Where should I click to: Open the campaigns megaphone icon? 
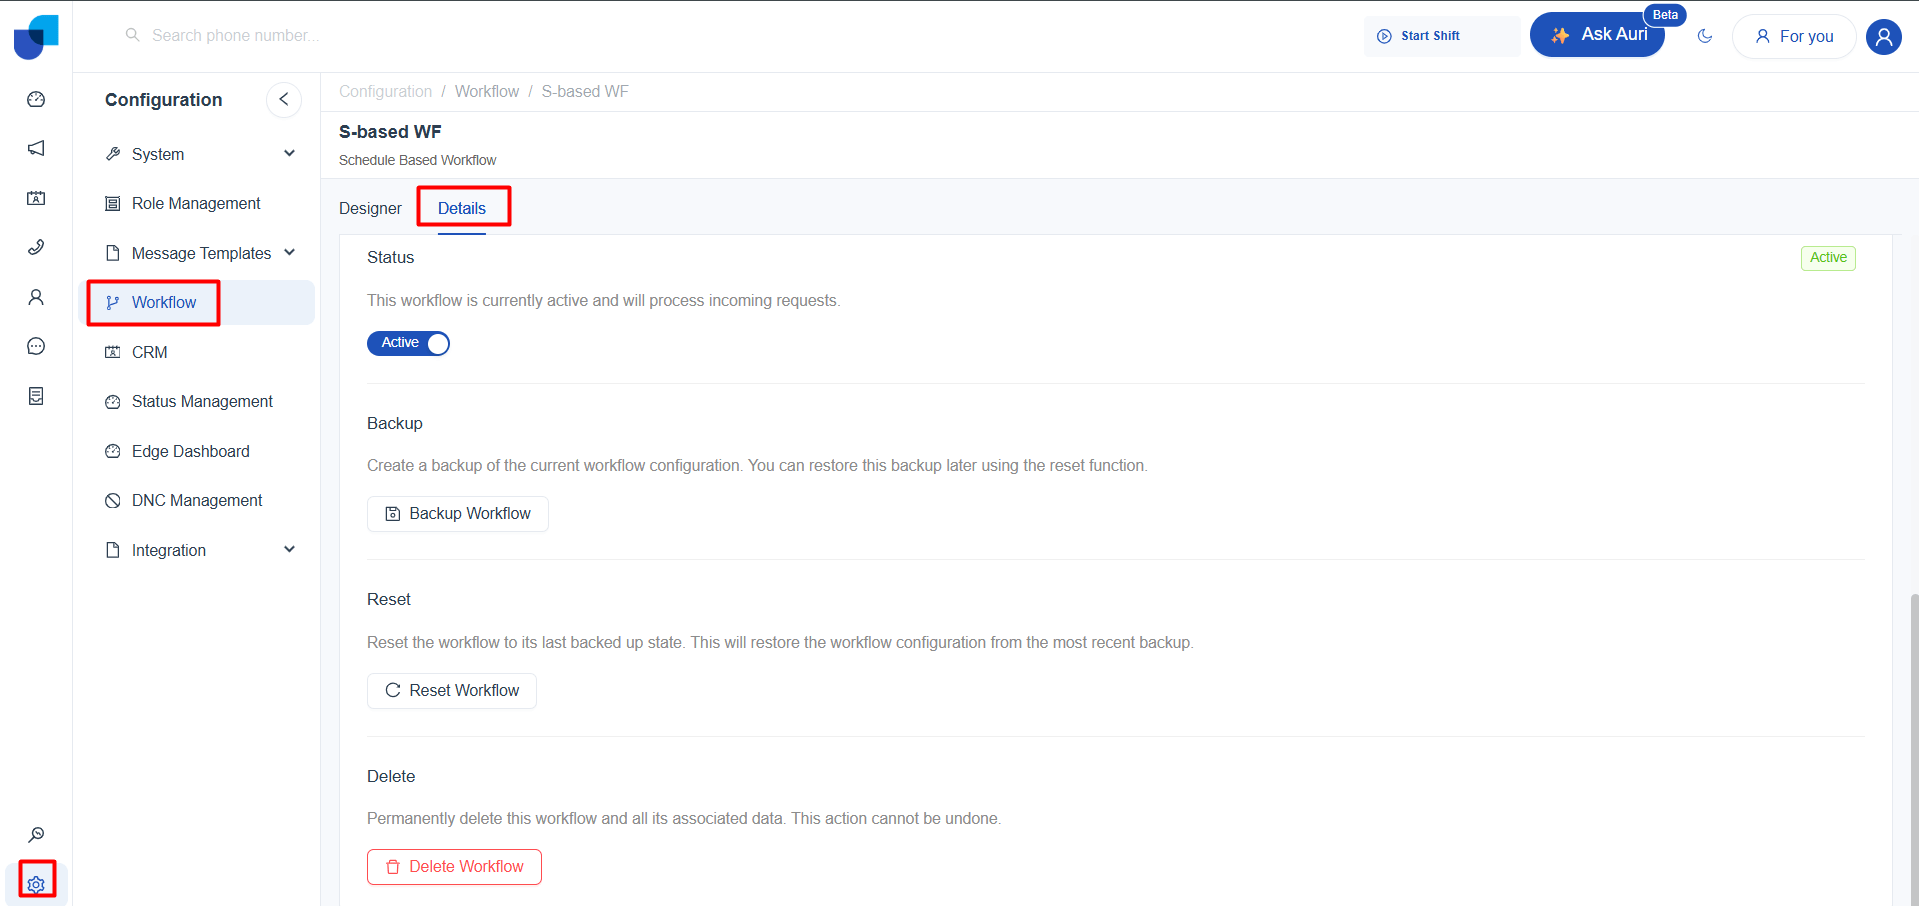click(36, 148)
